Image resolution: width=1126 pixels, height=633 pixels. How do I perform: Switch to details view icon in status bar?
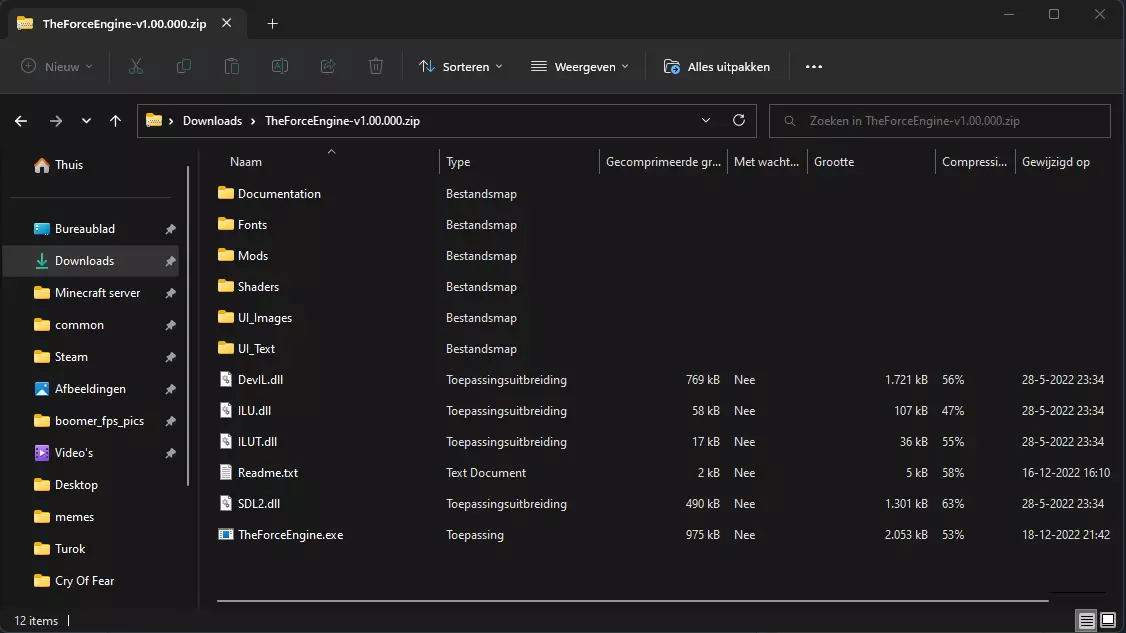1087,621
